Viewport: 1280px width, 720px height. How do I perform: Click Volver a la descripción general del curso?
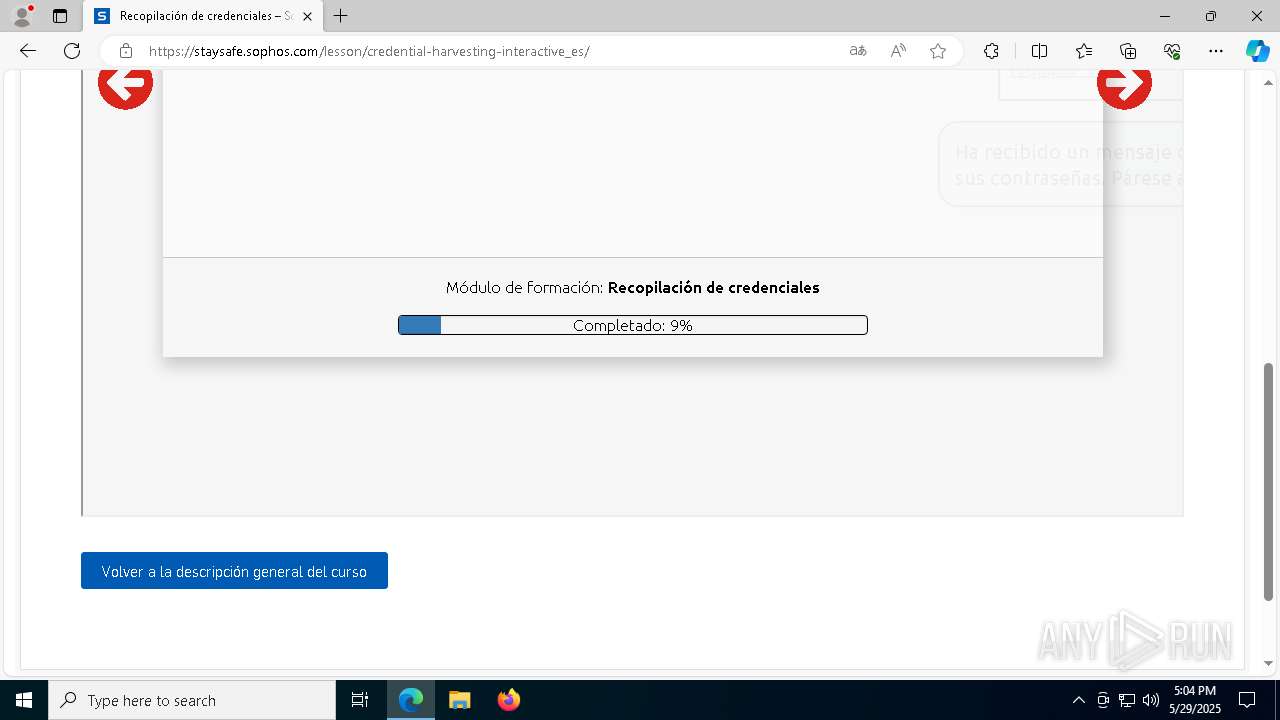(234, 571)
